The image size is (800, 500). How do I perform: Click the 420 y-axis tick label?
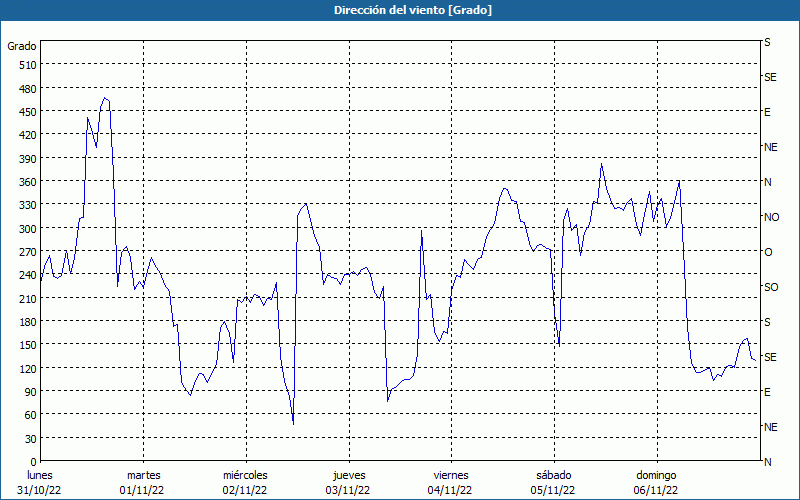click(x=28, y=135)
